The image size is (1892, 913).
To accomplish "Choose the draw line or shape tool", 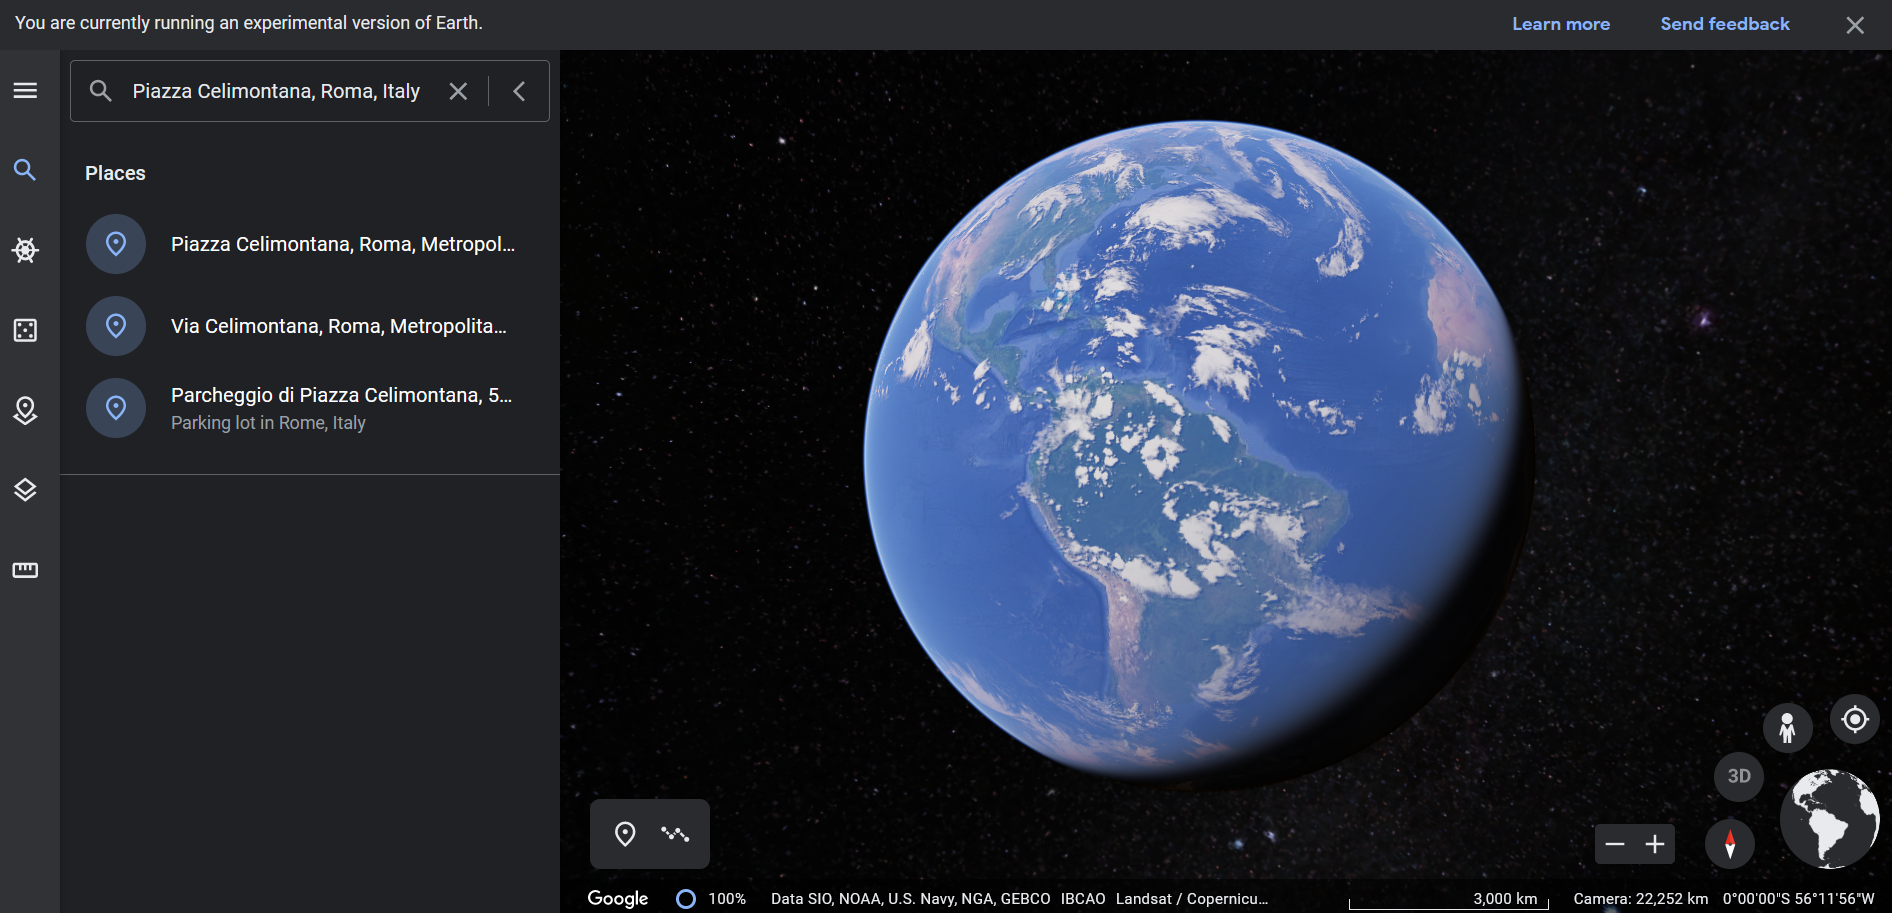I will tap(675, 834).
